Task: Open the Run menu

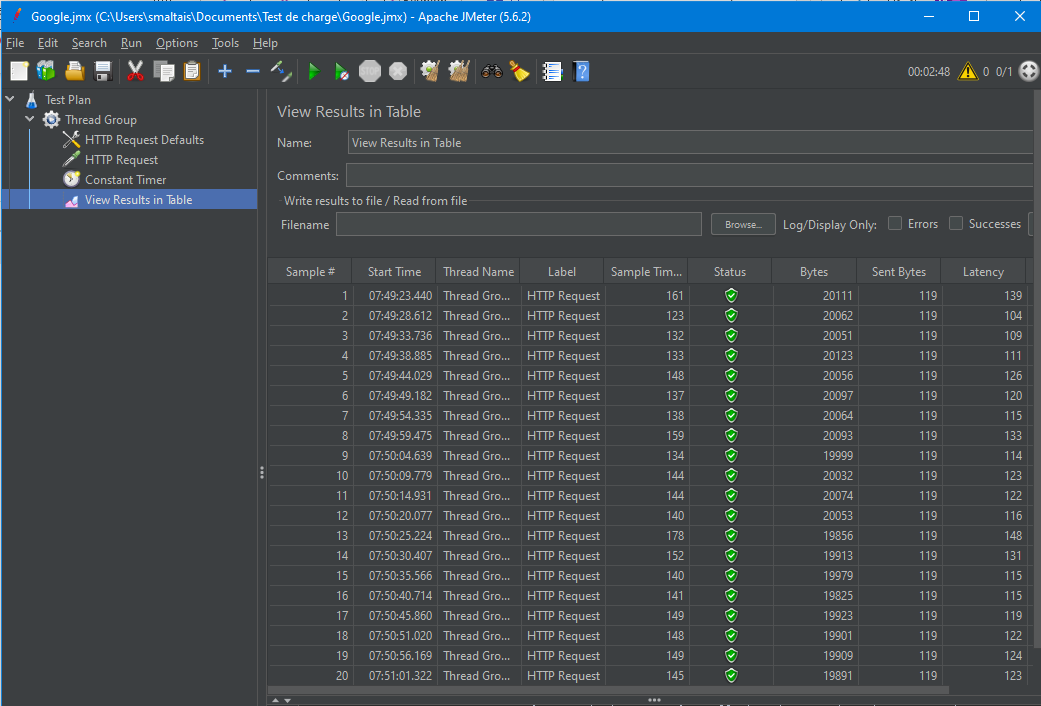Action: 131,43
